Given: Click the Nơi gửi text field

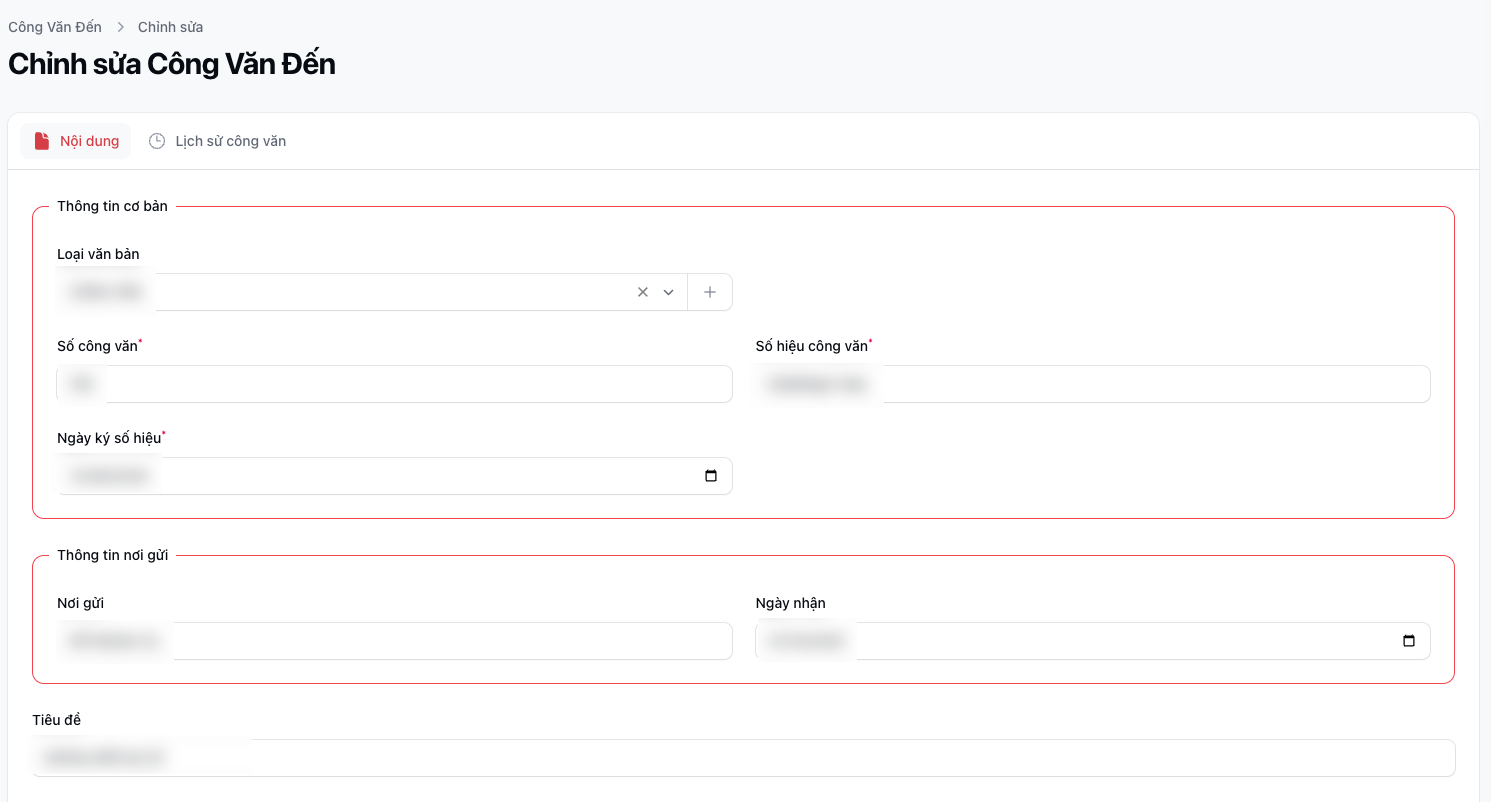Looking at the screenshot, I should tap(394, 641).
